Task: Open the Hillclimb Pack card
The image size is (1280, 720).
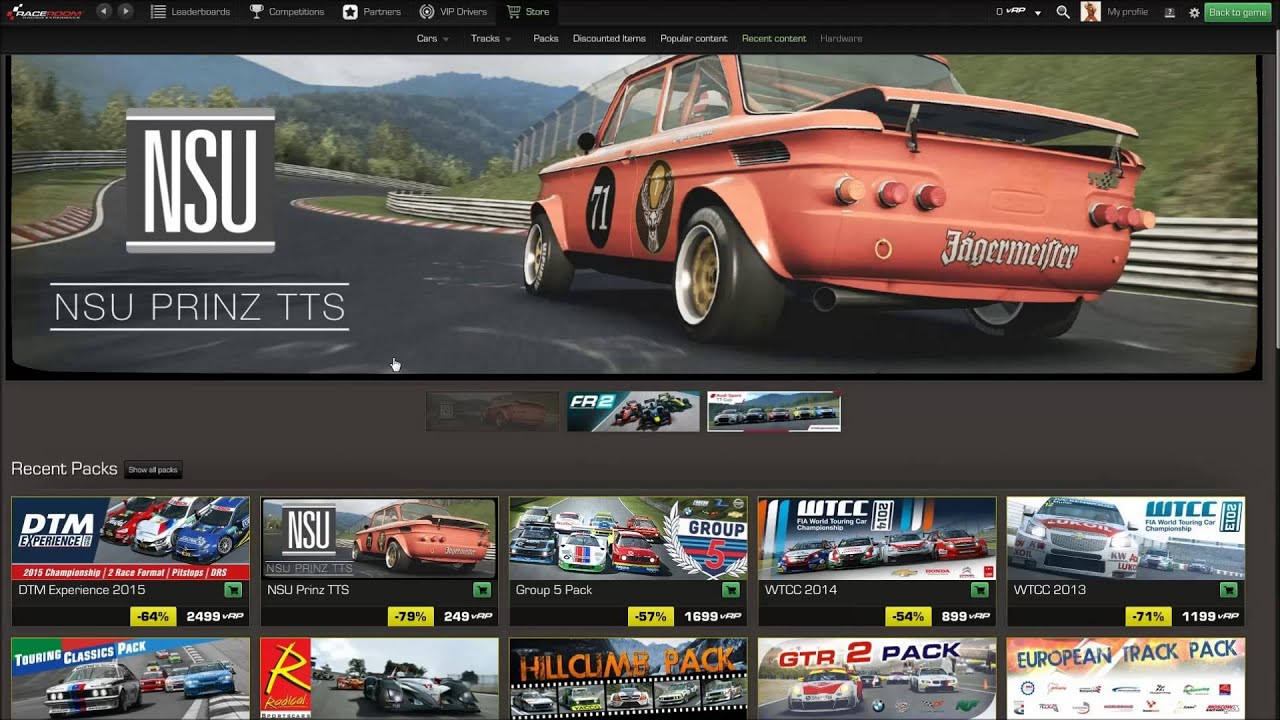Action: point(628,679)
